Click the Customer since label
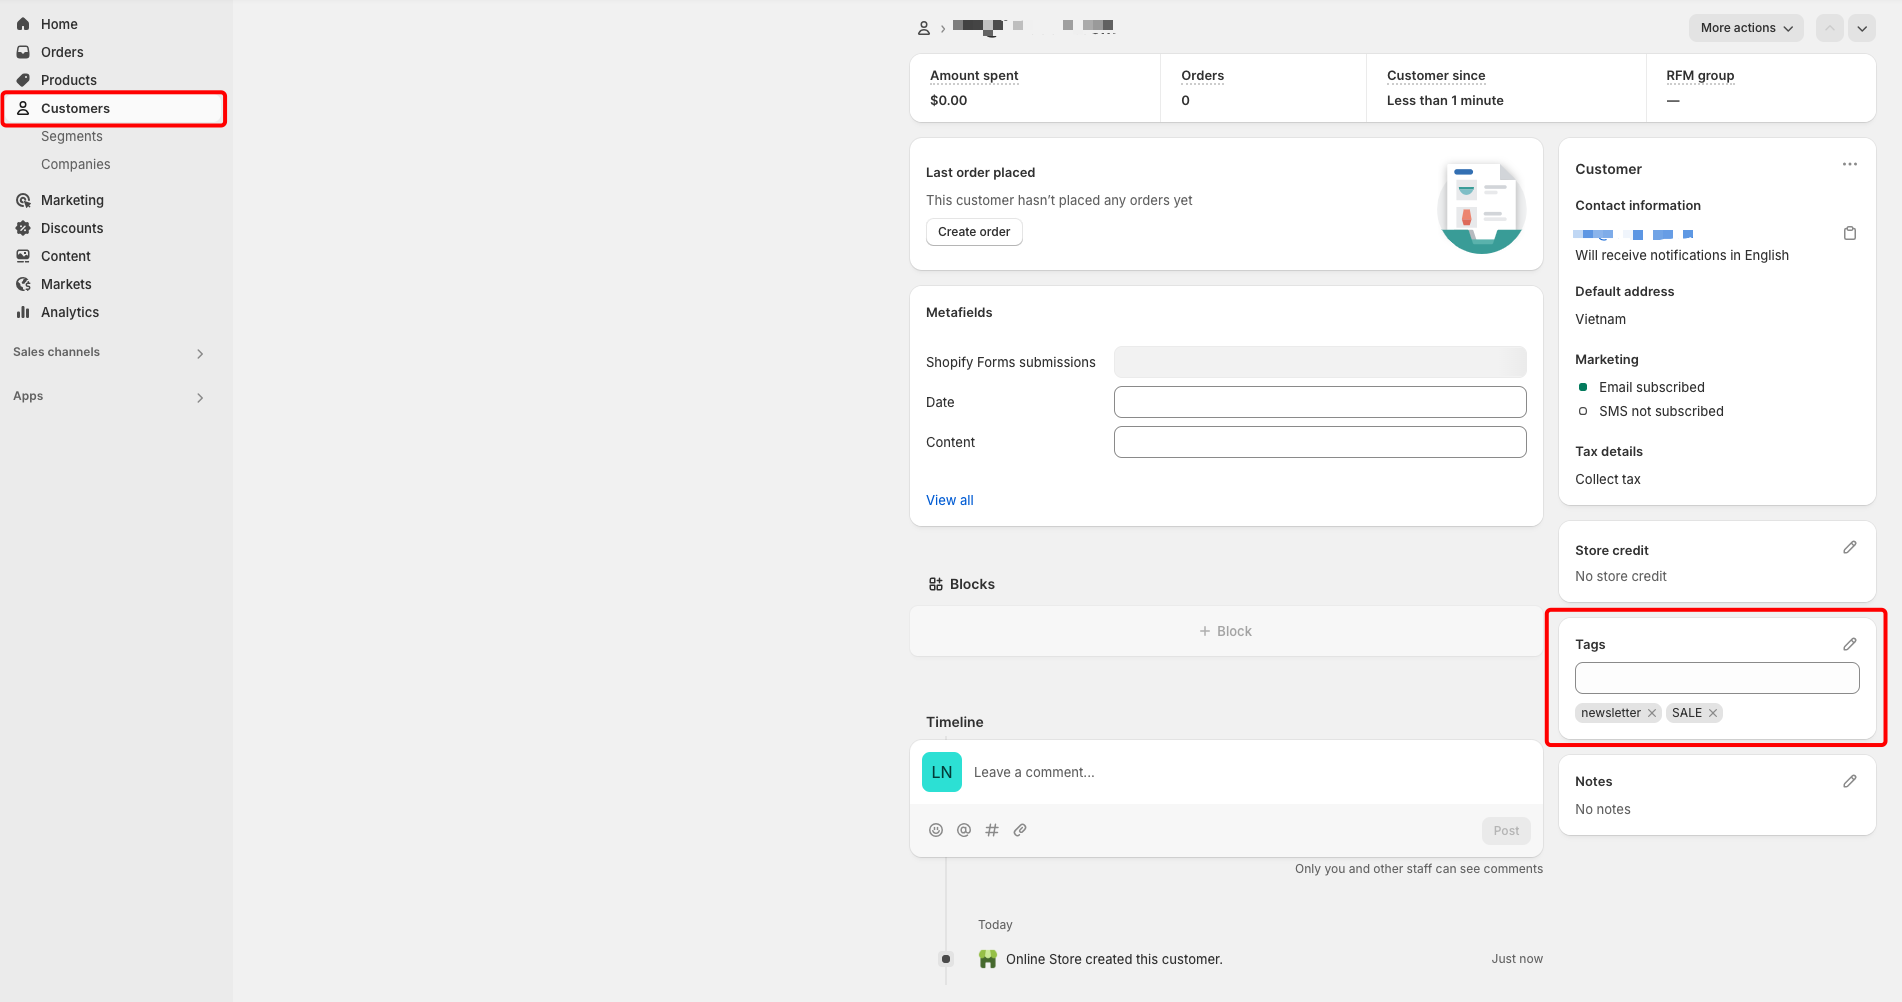This screenshot has width=1902, height=1002. click(1436, 75)
